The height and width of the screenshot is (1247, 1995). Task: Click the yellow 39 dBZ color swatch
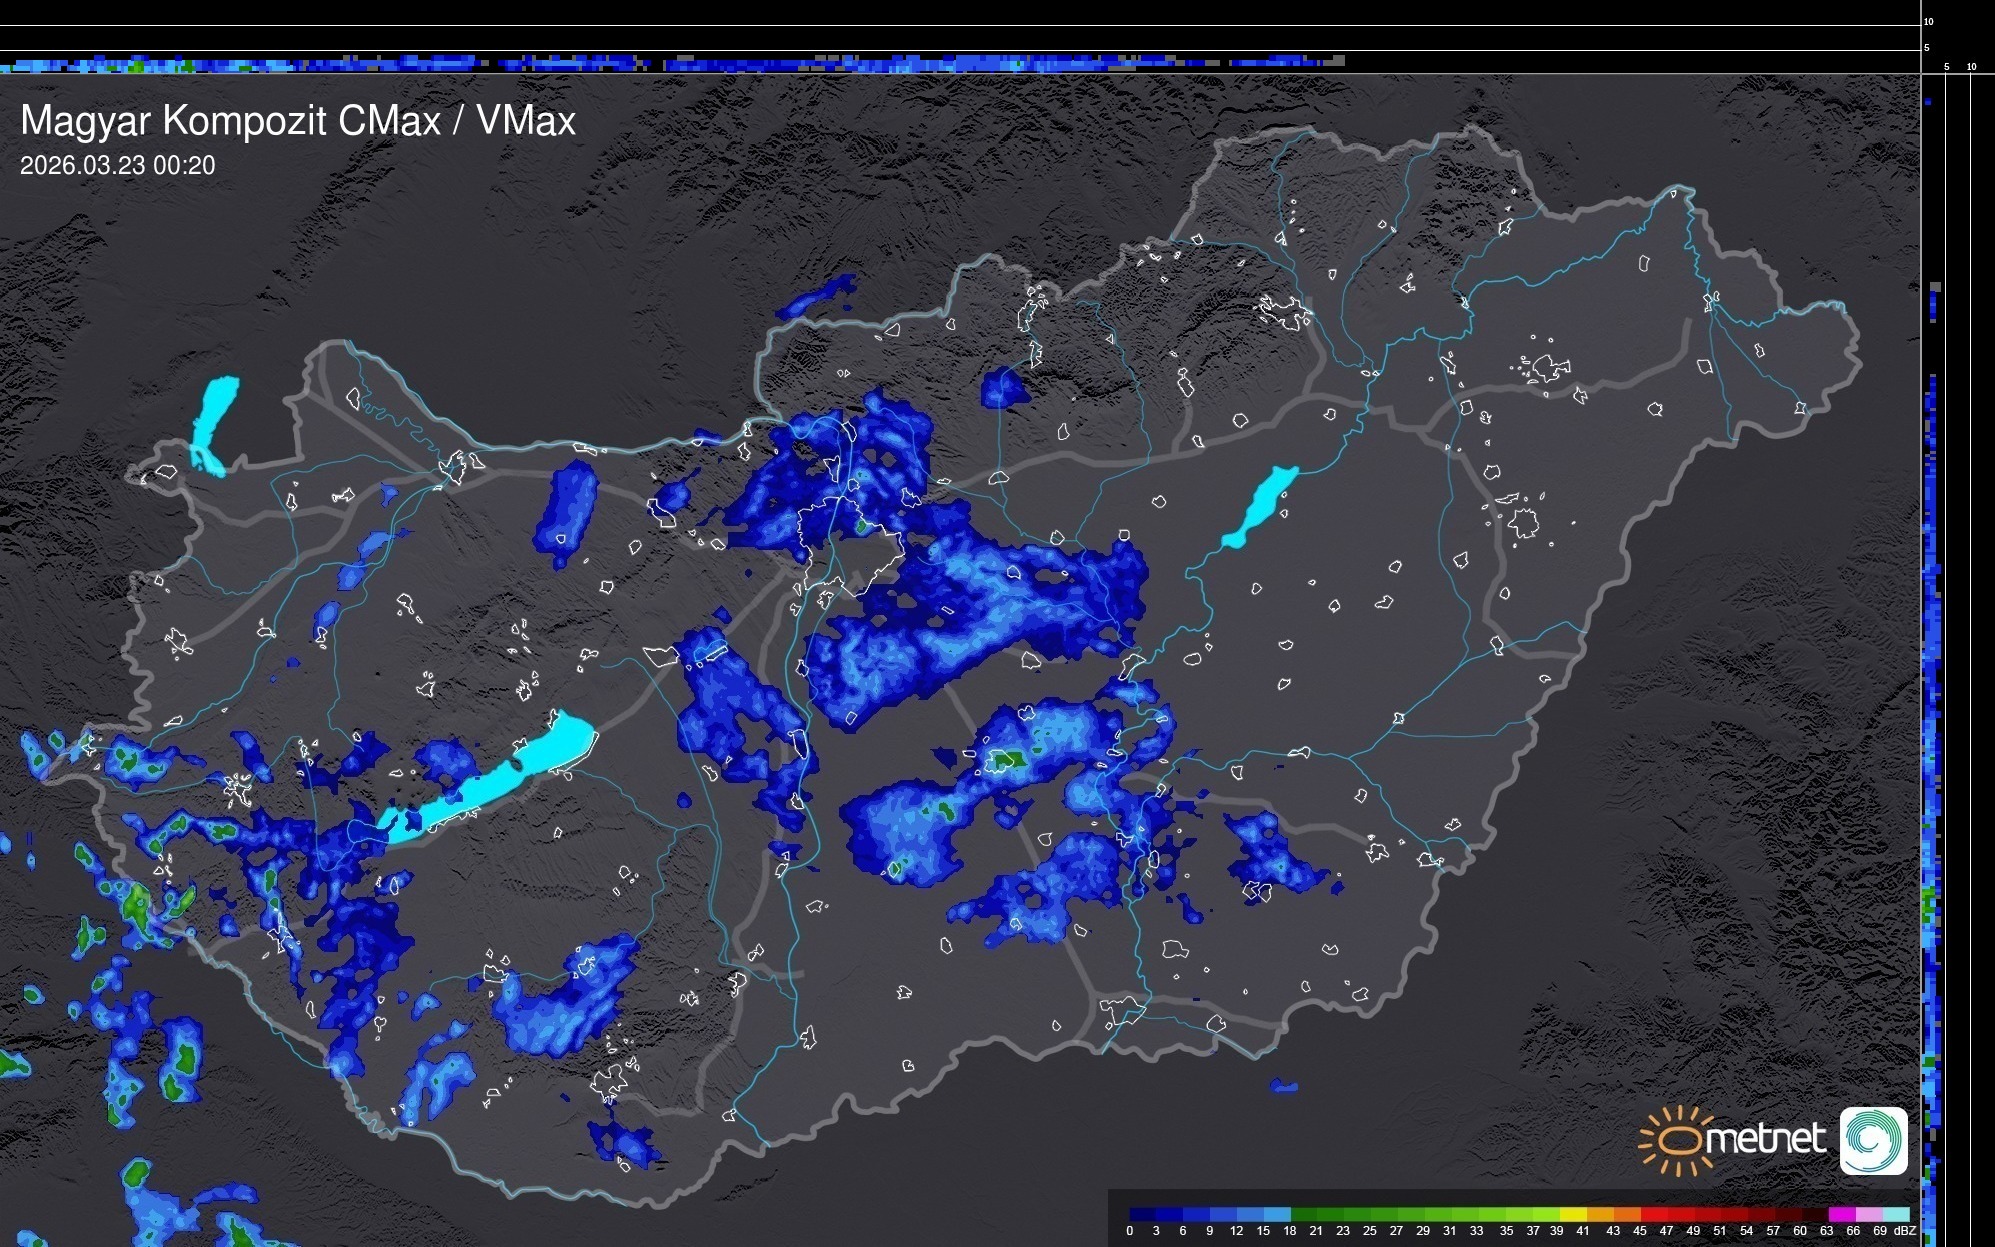[x=1573, y=1214]
